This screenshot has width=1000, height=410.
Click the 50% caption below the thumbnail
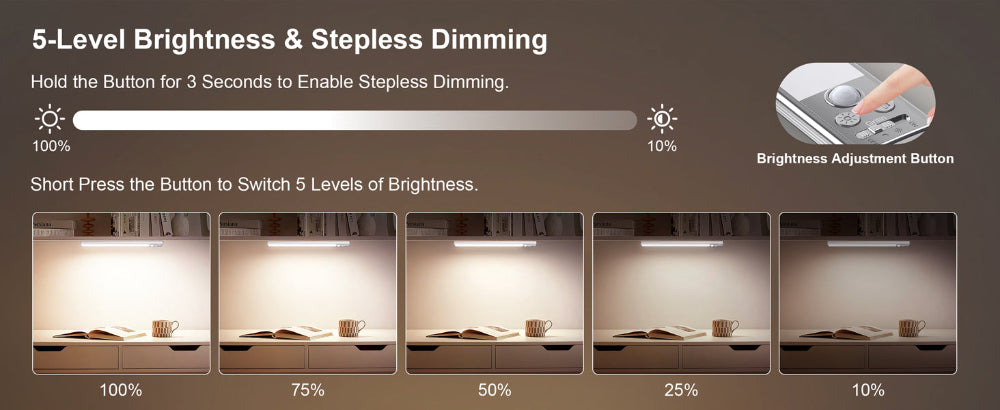pyautogui.click(x=495, y=389)
